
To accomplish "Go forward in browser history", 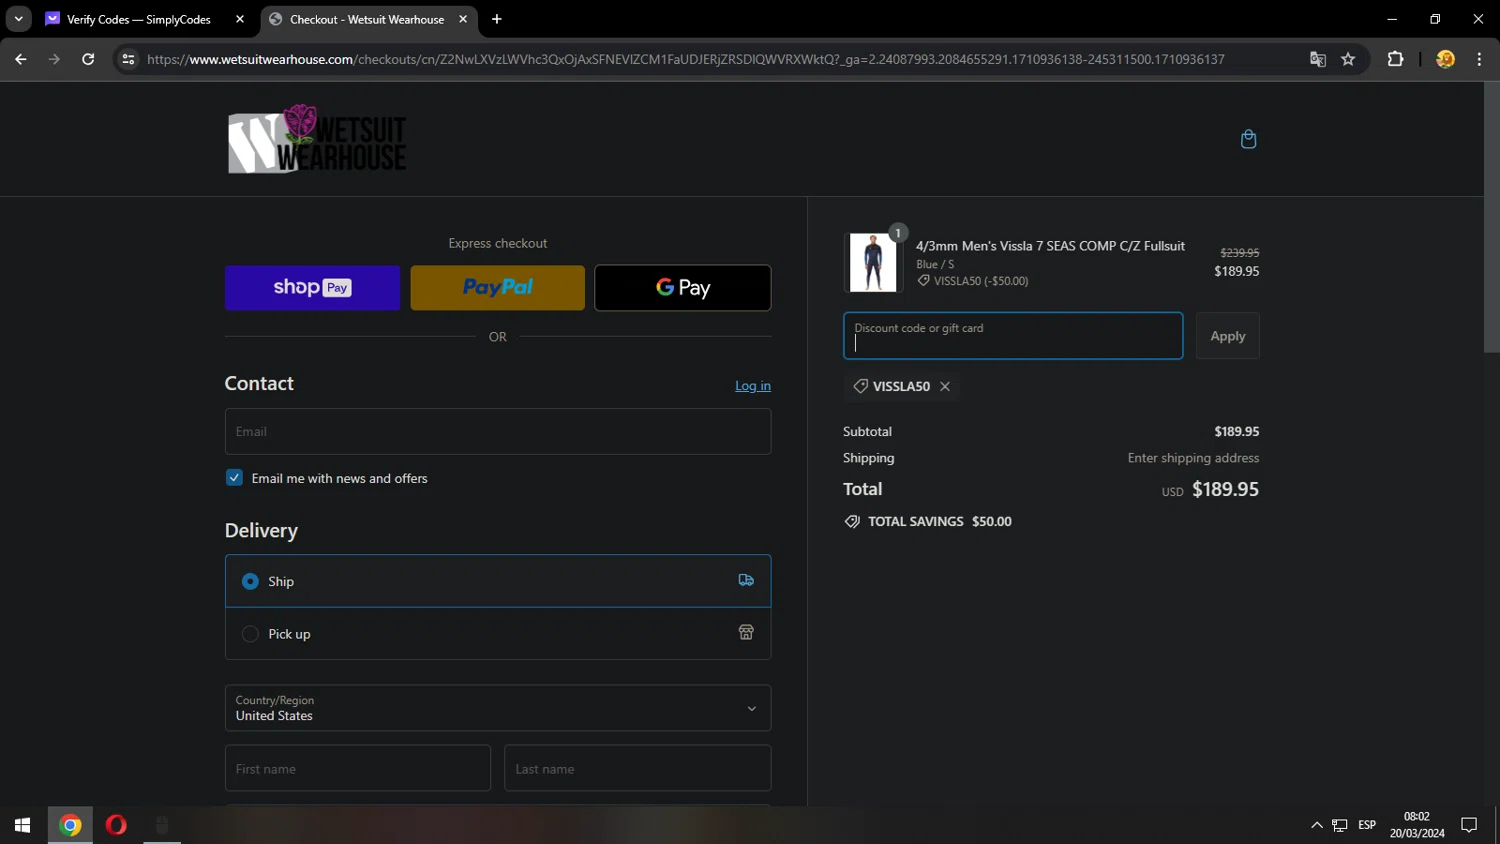I will 54,59.
